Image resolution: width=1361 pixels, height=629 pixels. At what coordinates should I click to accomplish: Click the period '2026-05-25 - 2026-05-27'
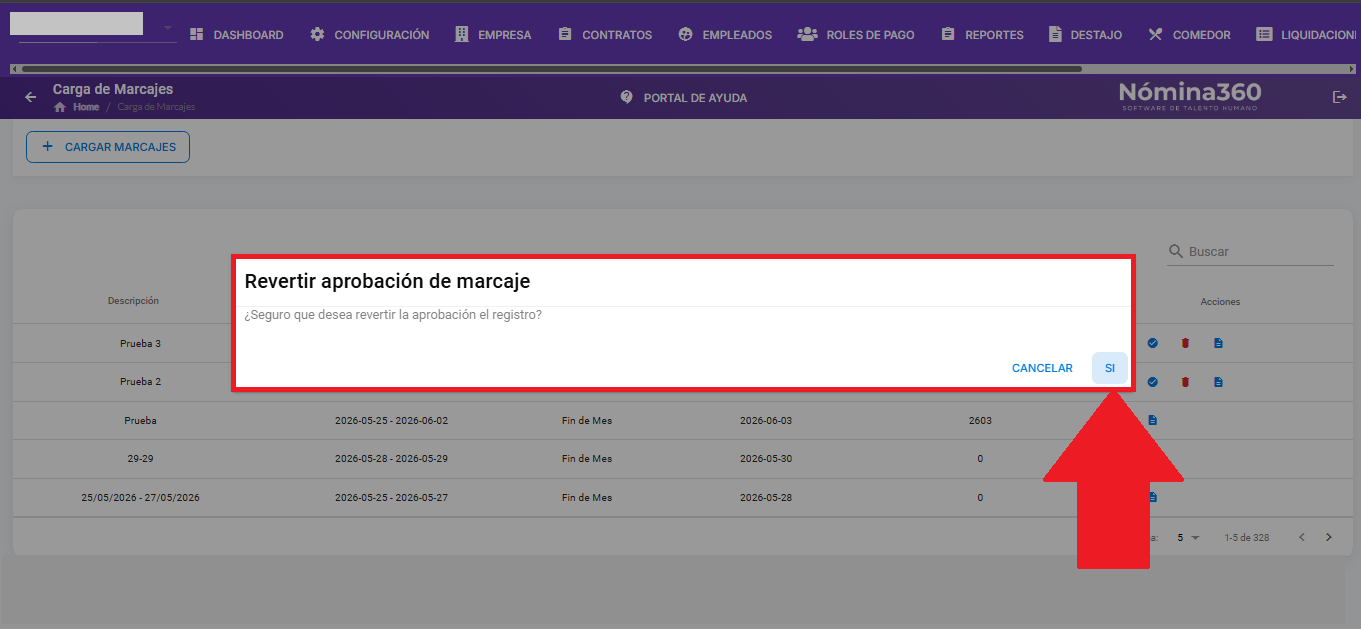391,498
